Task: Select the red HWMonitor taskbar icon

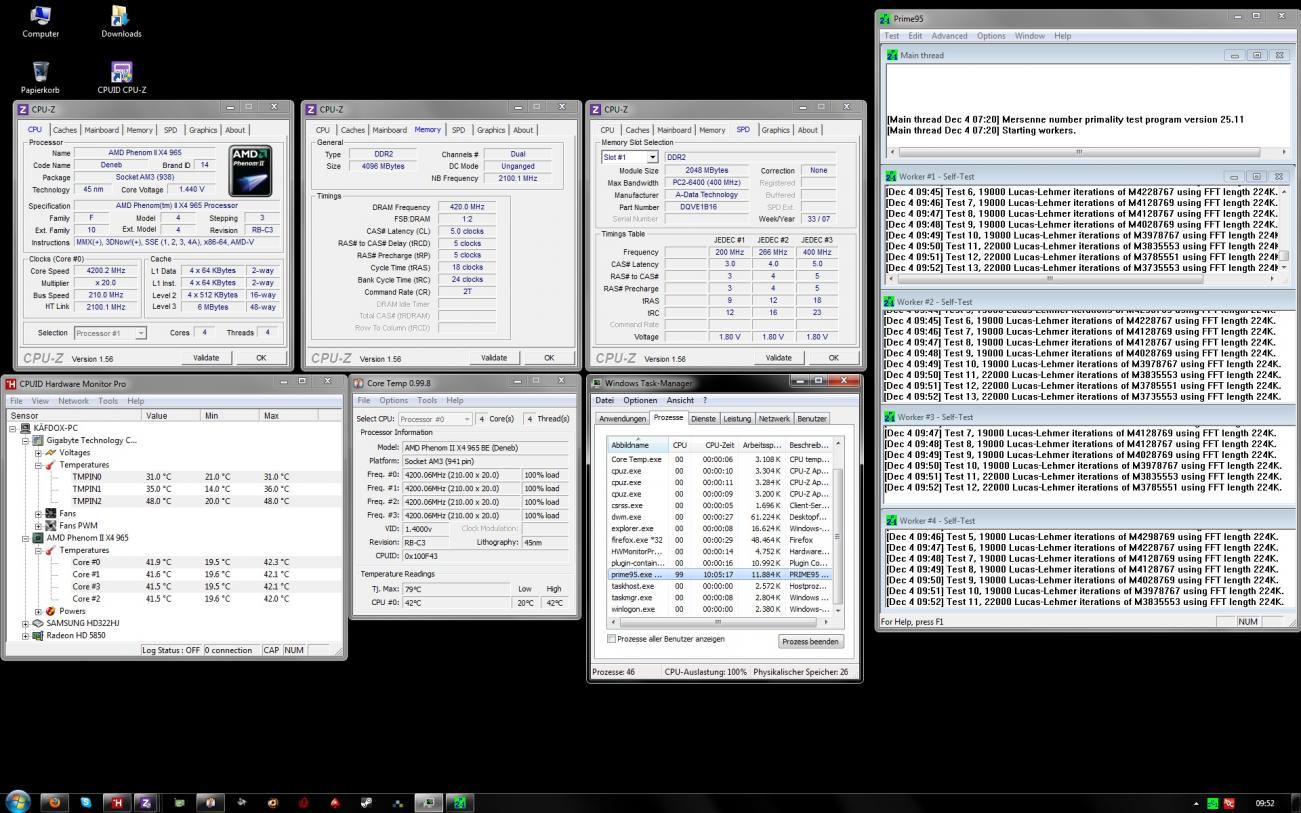Action: [x=117, y=802]
